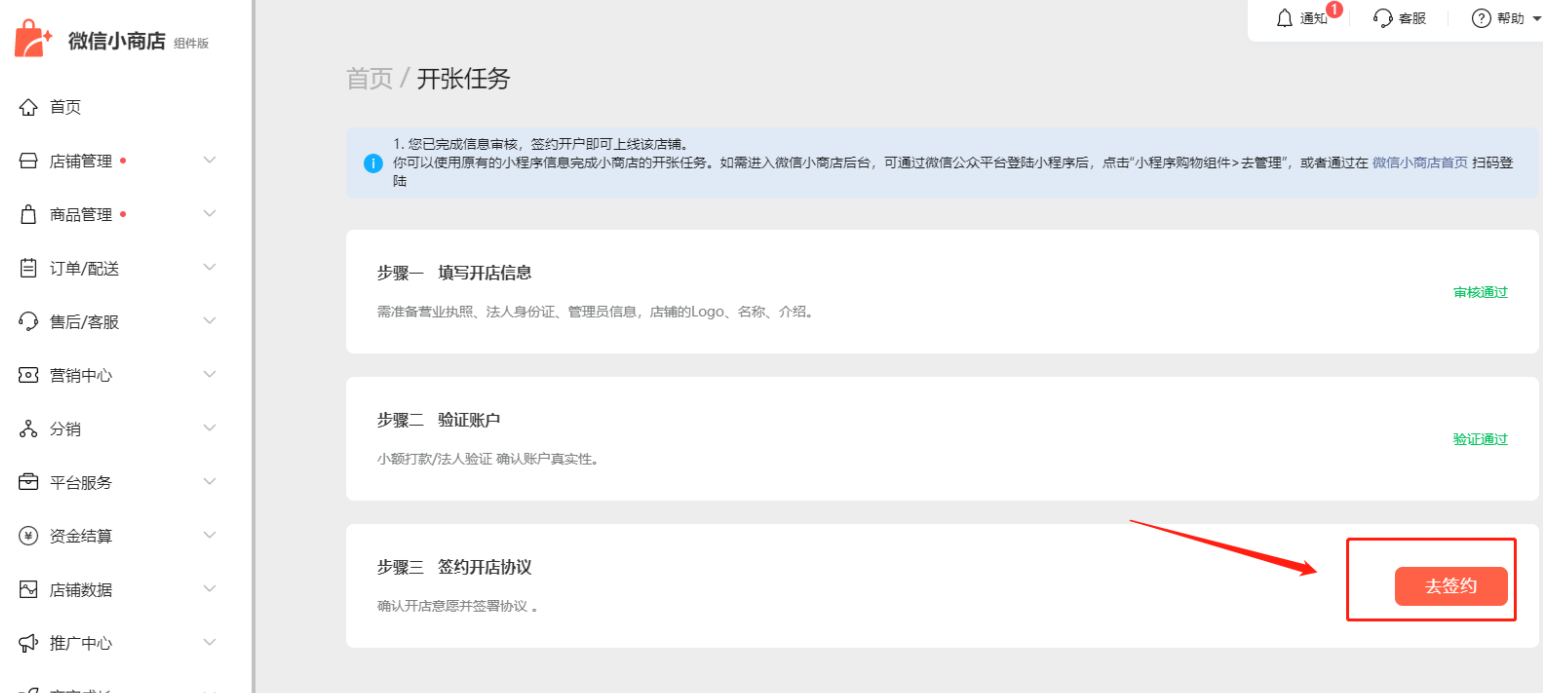Click the blue info icon in notice banner

(x=373, y=163)
